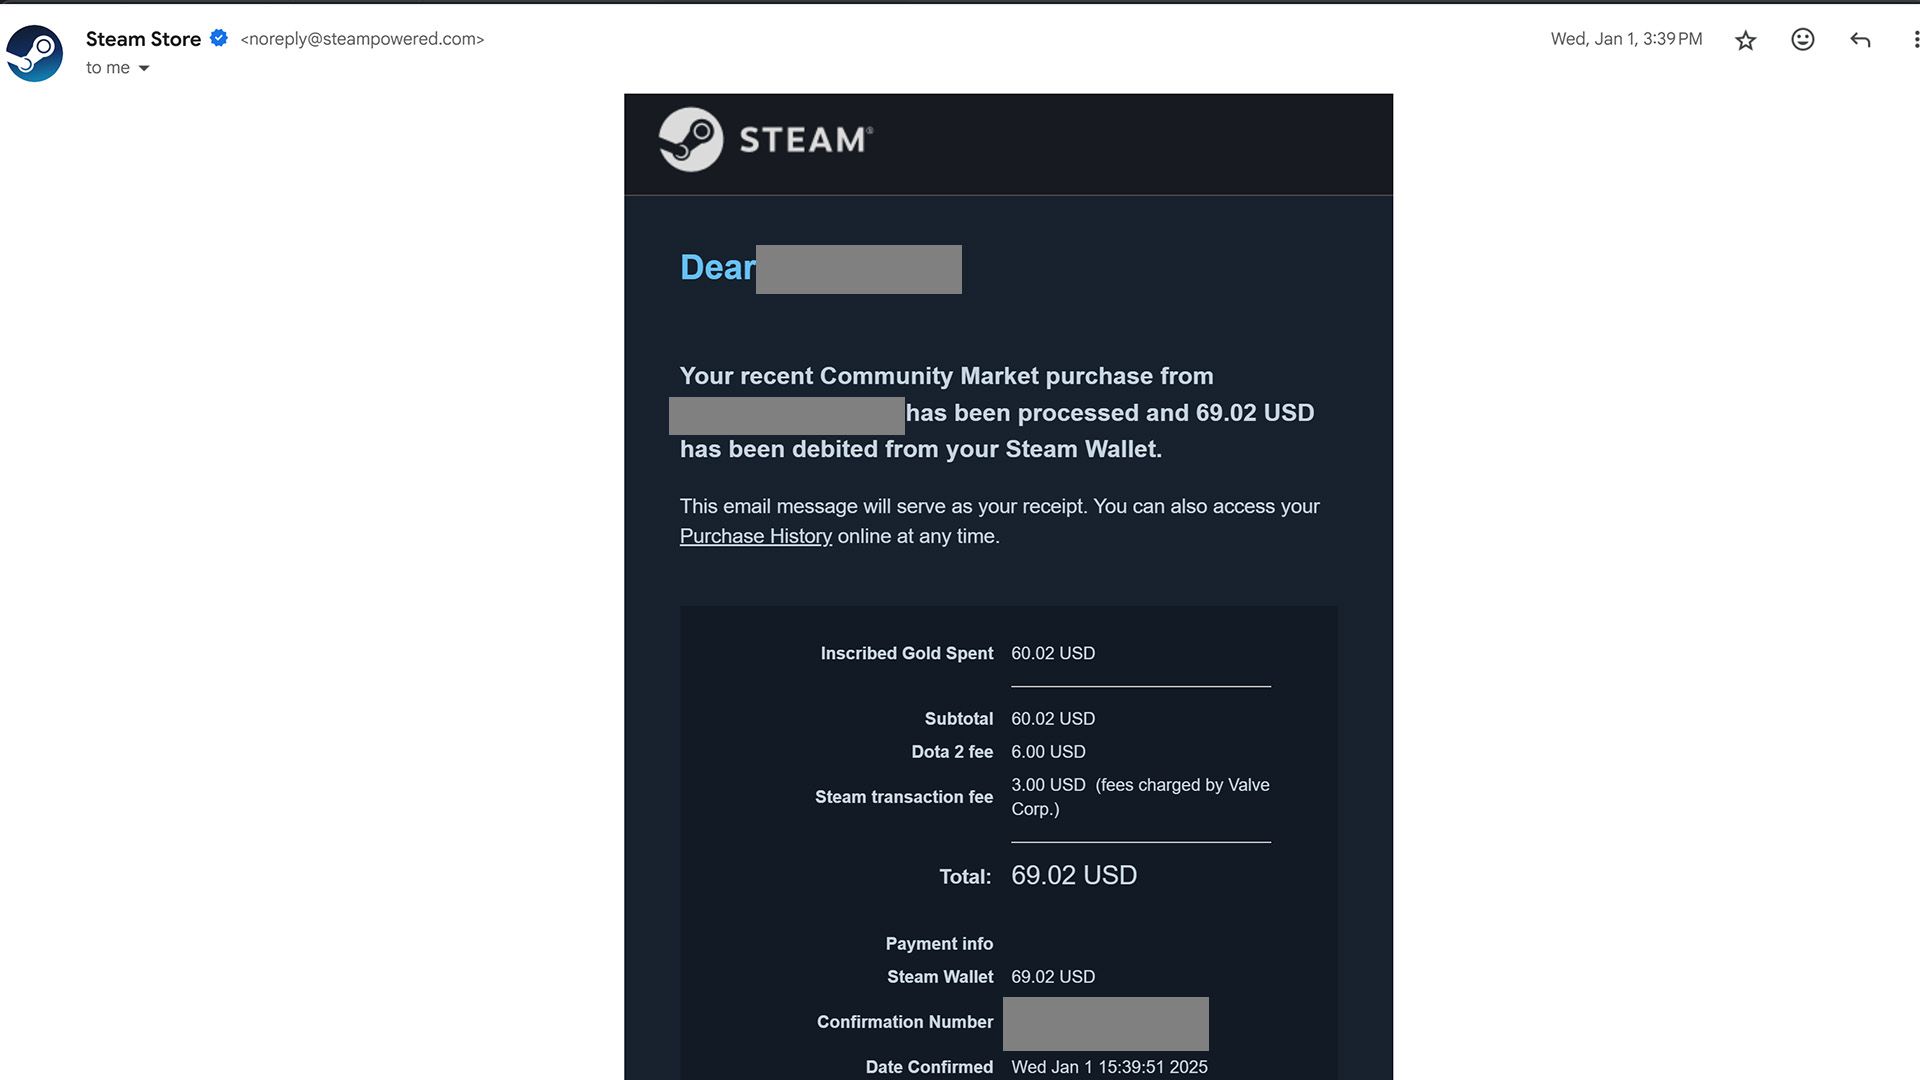Click the Steam logo in the email banner

tap(690, 140)
